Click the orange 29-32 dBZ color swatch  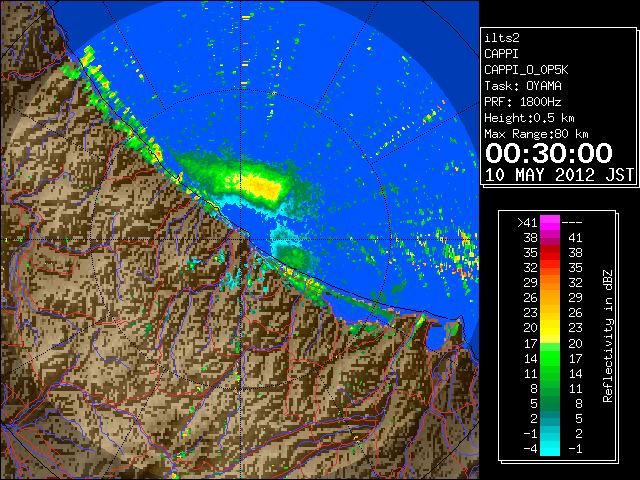click(x=550, y=282)
